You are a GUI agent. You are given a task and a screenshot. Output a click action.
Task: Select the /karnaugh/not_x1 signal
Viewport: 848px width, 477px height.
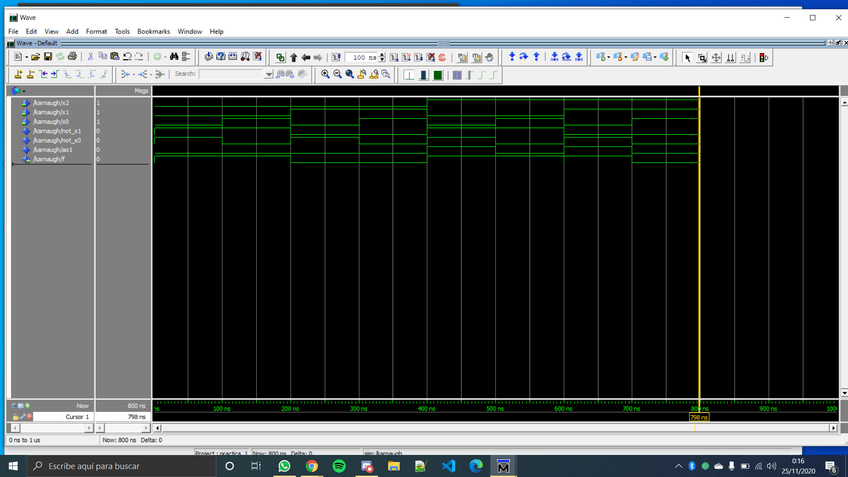[56, 131]
